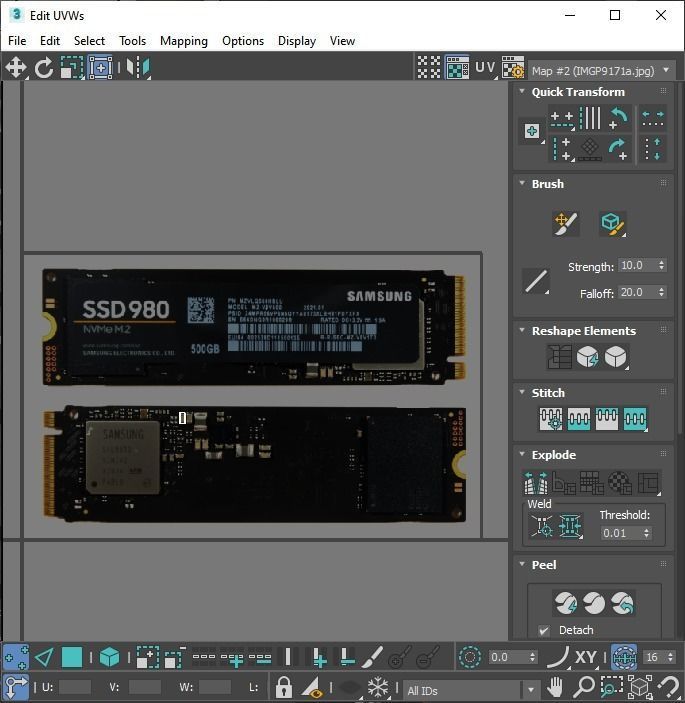Click the Align Horizontally to Pivot icon
The image size is (685, 703).
click(x=562, y=118)
